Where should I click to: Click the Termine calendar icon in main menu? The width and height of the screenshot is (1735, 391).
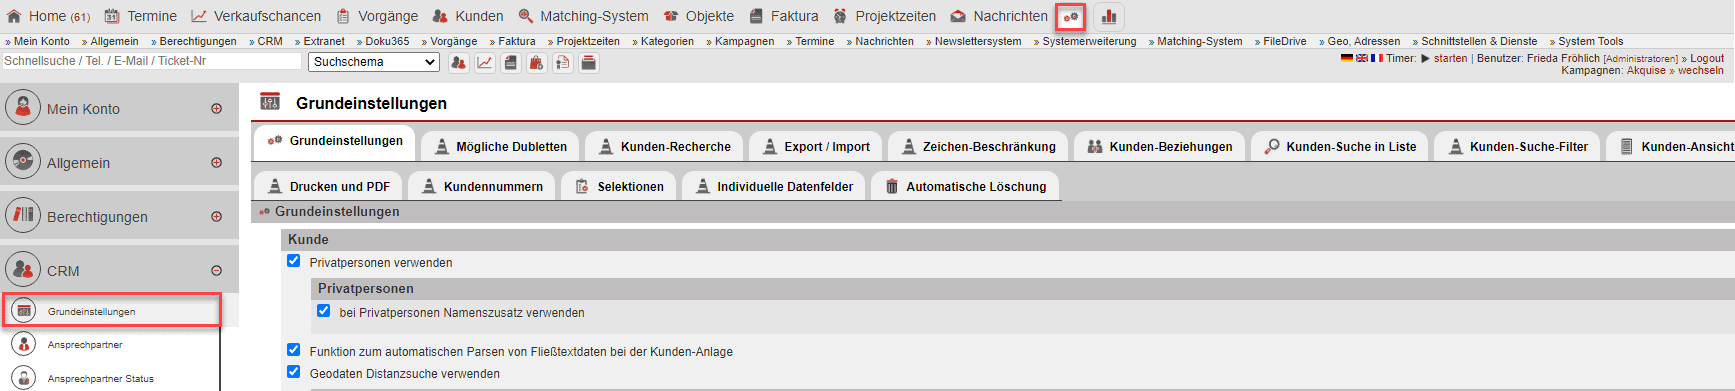pyautogui.click(x=112, y=16)
